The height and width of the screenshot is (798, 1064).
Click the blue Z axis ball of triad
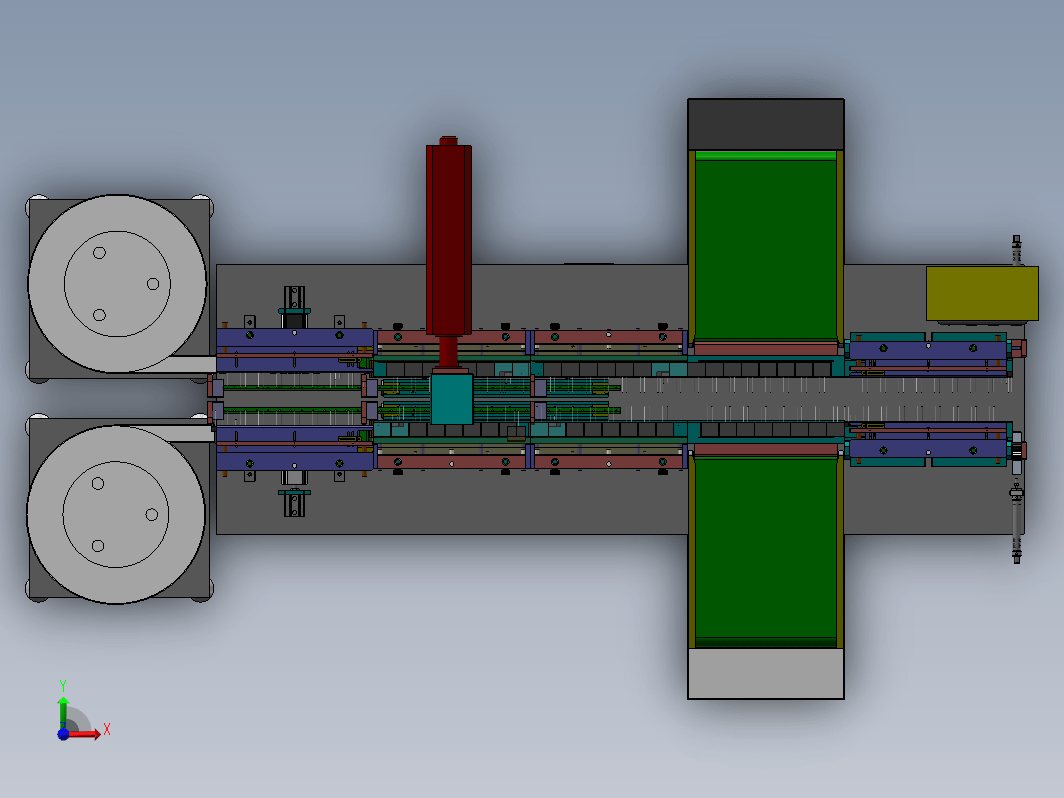coord(63,734)
